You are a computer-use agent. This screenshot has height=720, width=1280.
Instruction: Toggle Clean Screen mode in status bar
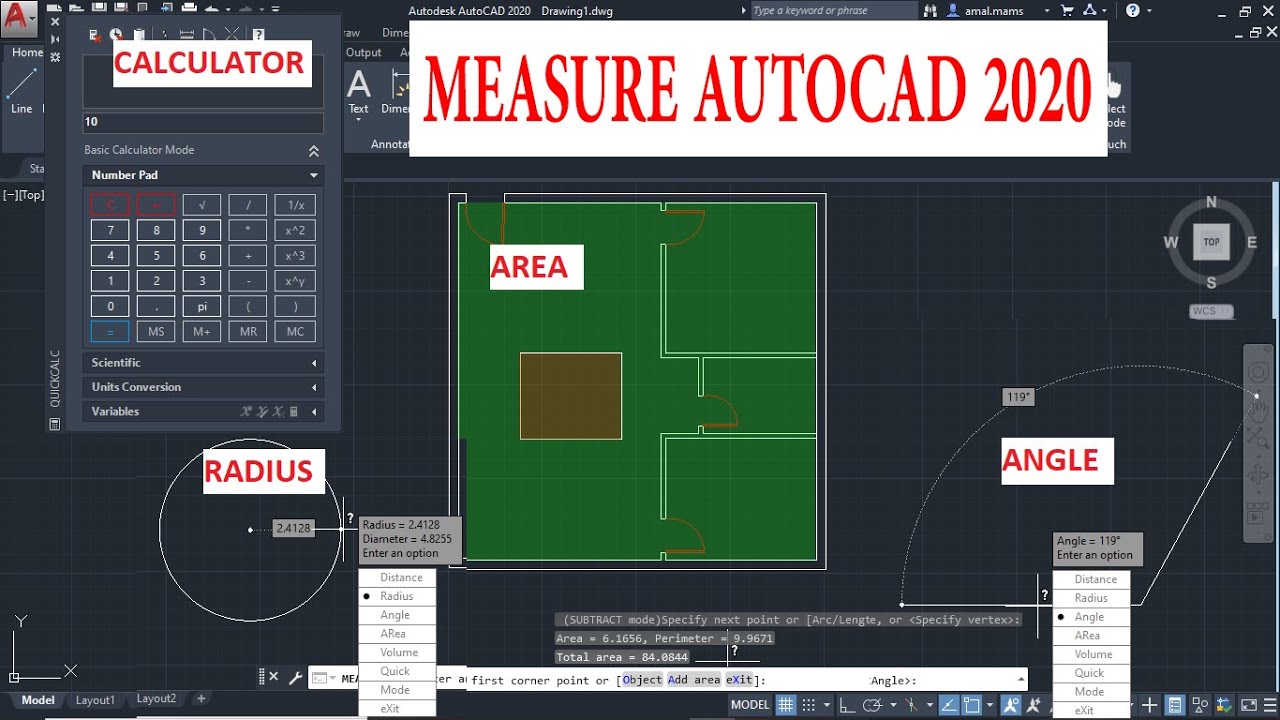1249,705
